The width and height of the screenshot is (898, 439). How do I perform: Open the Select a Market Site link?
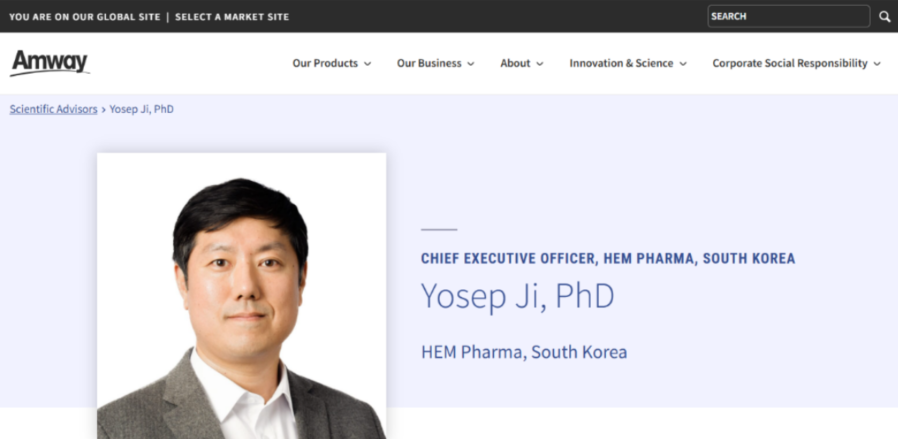tap(232, 17)
